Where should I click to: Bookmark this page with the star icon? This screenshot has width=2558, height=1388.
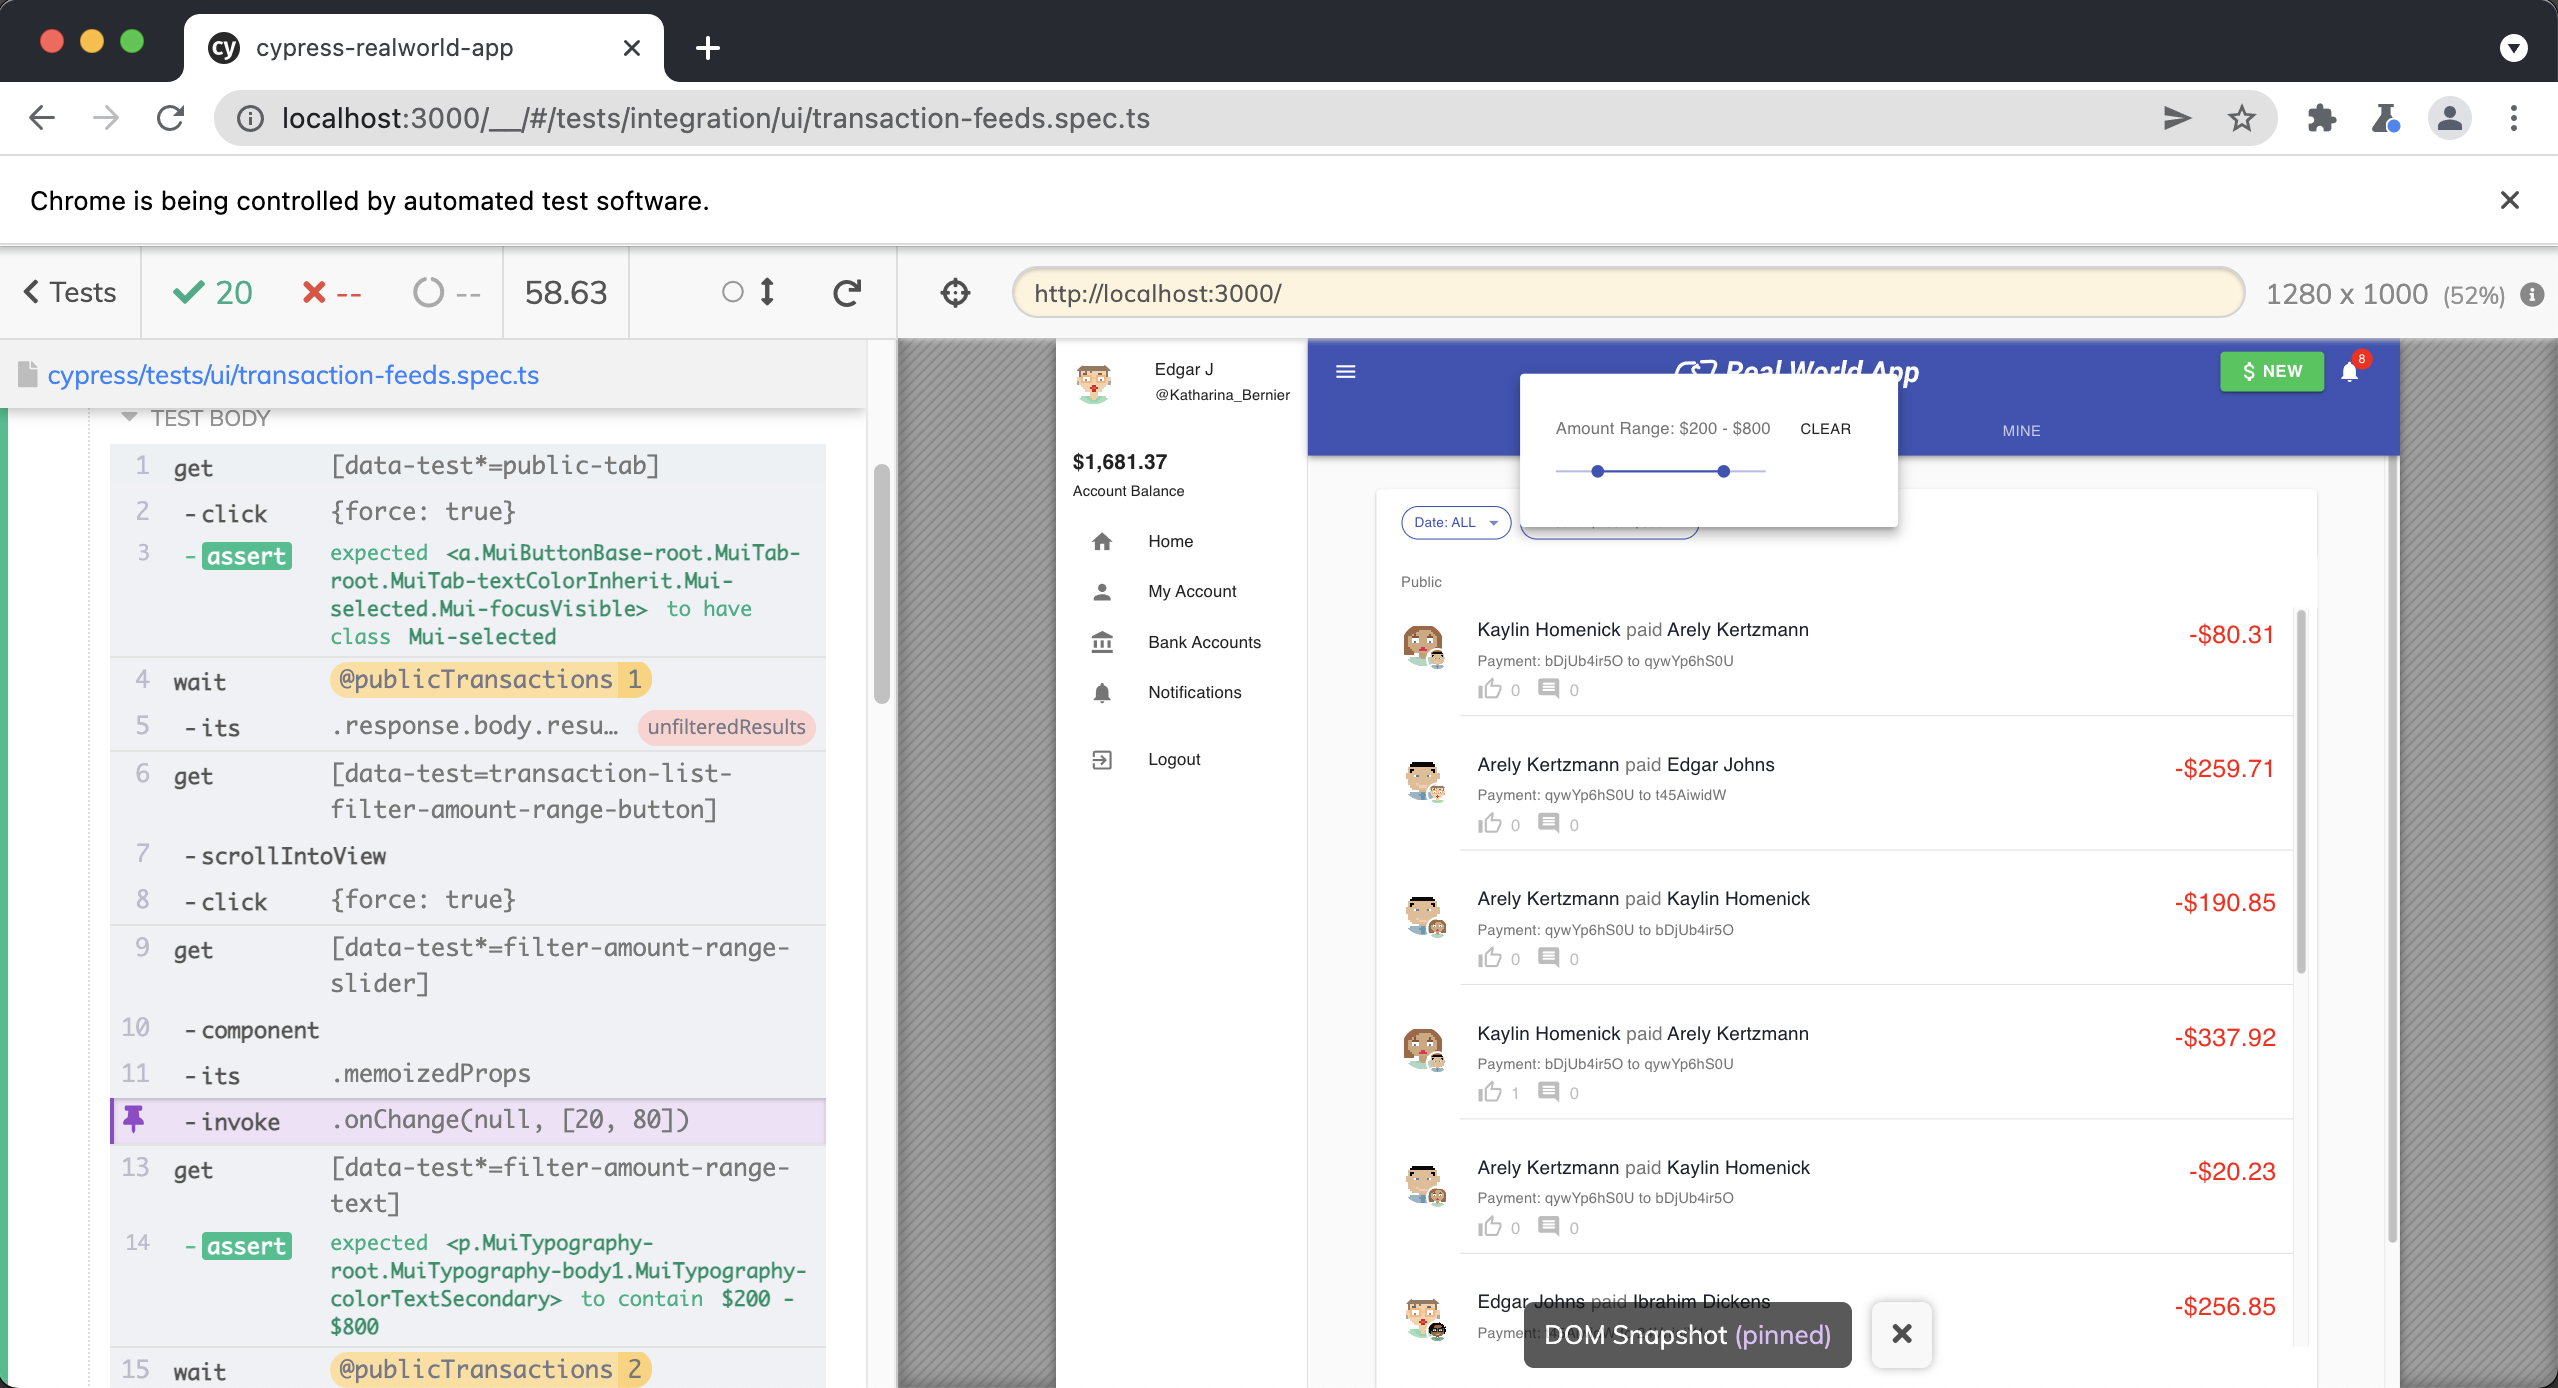click(2242, 118)
